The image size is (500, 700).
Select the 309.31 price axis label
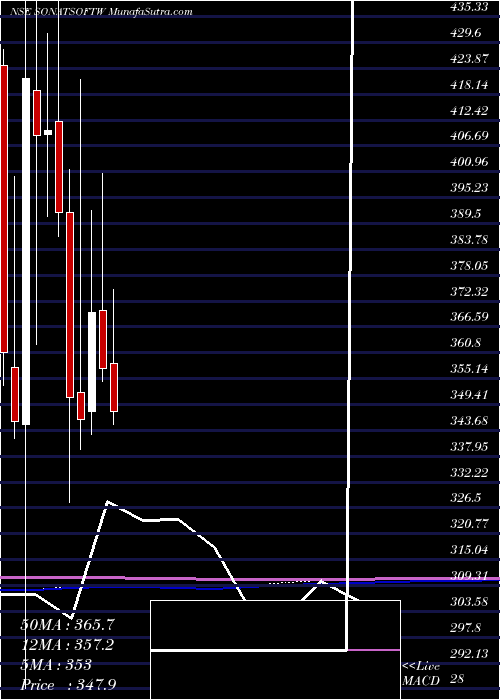pos(467,576)
